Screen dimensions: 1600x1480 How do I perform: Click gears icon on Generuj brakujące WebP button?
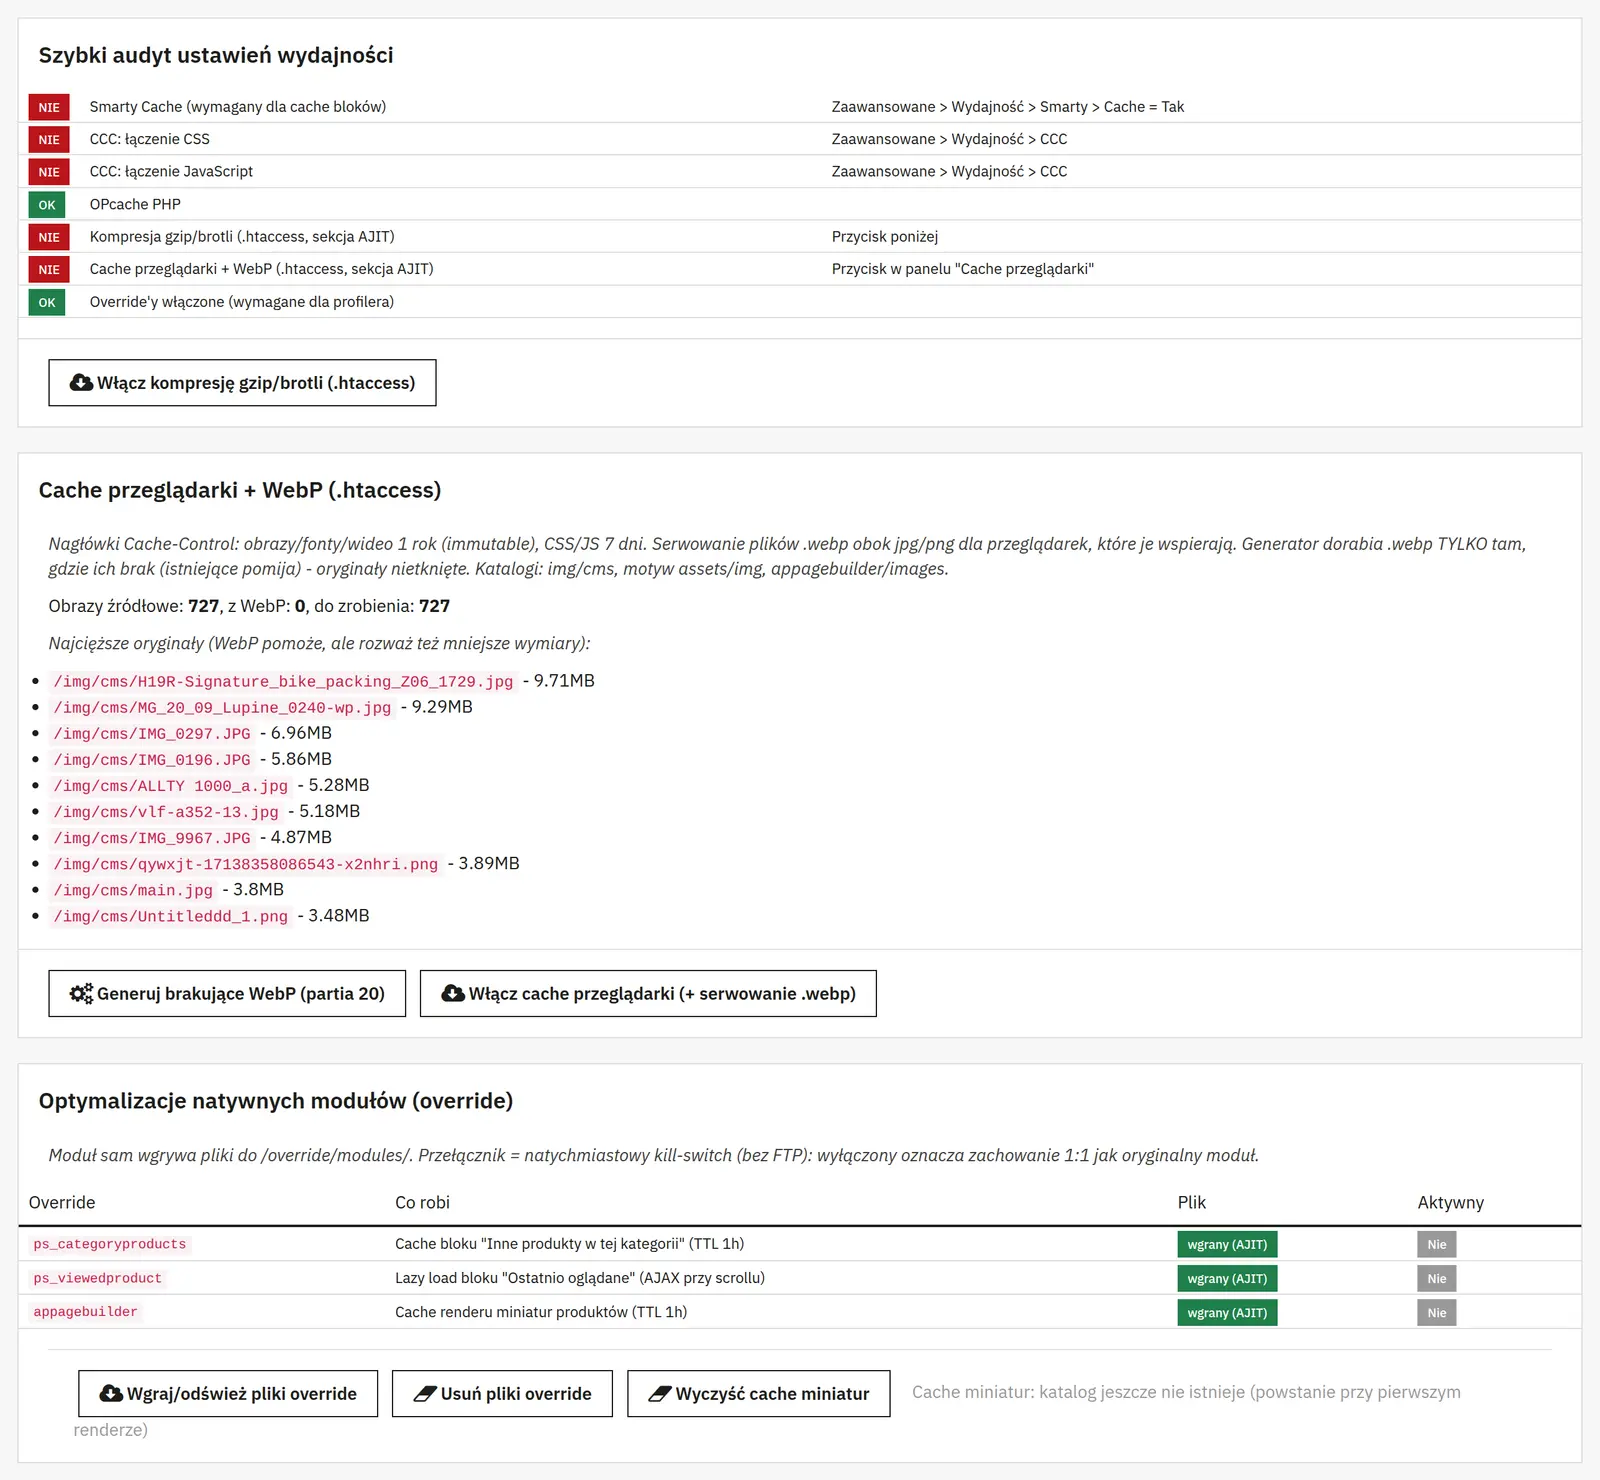81,994
